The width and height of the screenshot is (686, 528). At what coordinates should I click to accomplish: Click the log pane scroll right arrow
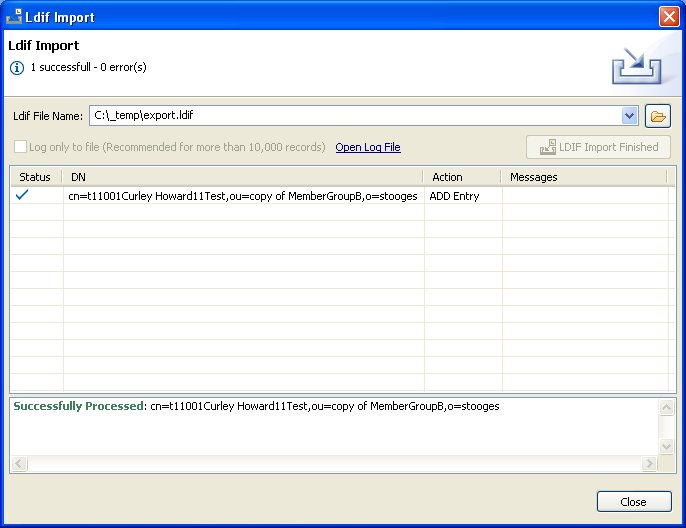649,464
